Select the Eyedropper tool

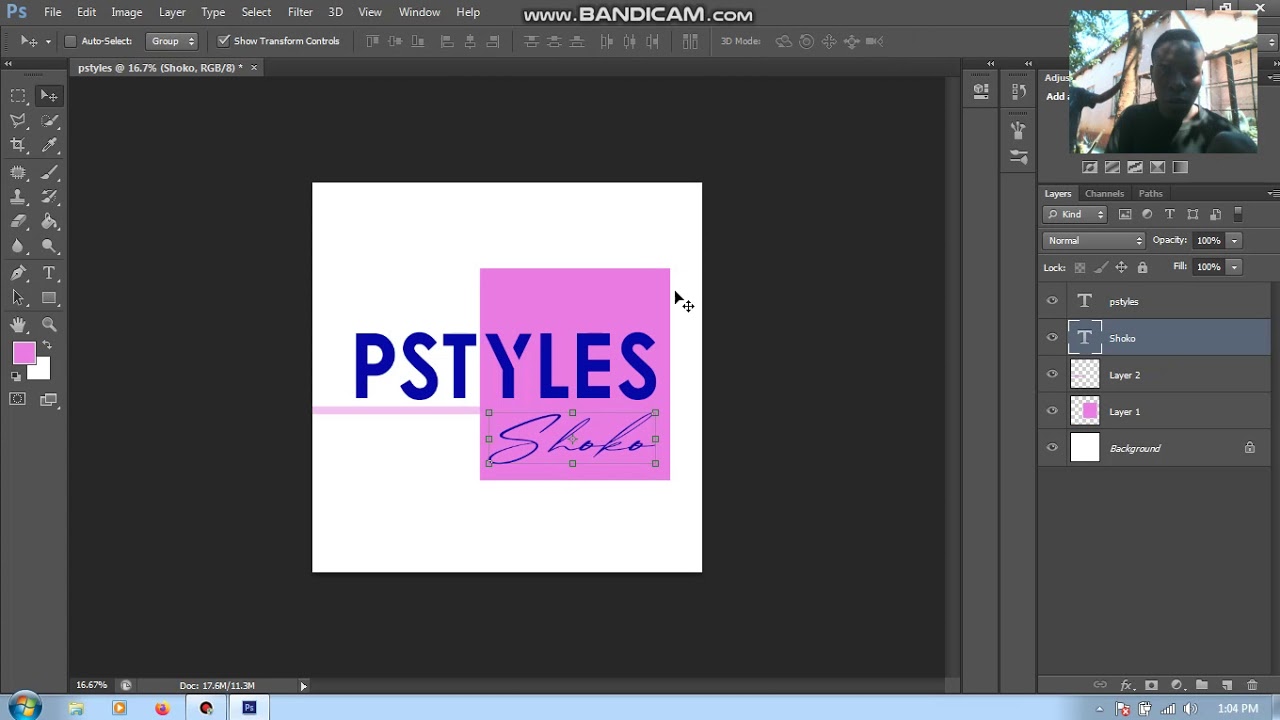49,146
